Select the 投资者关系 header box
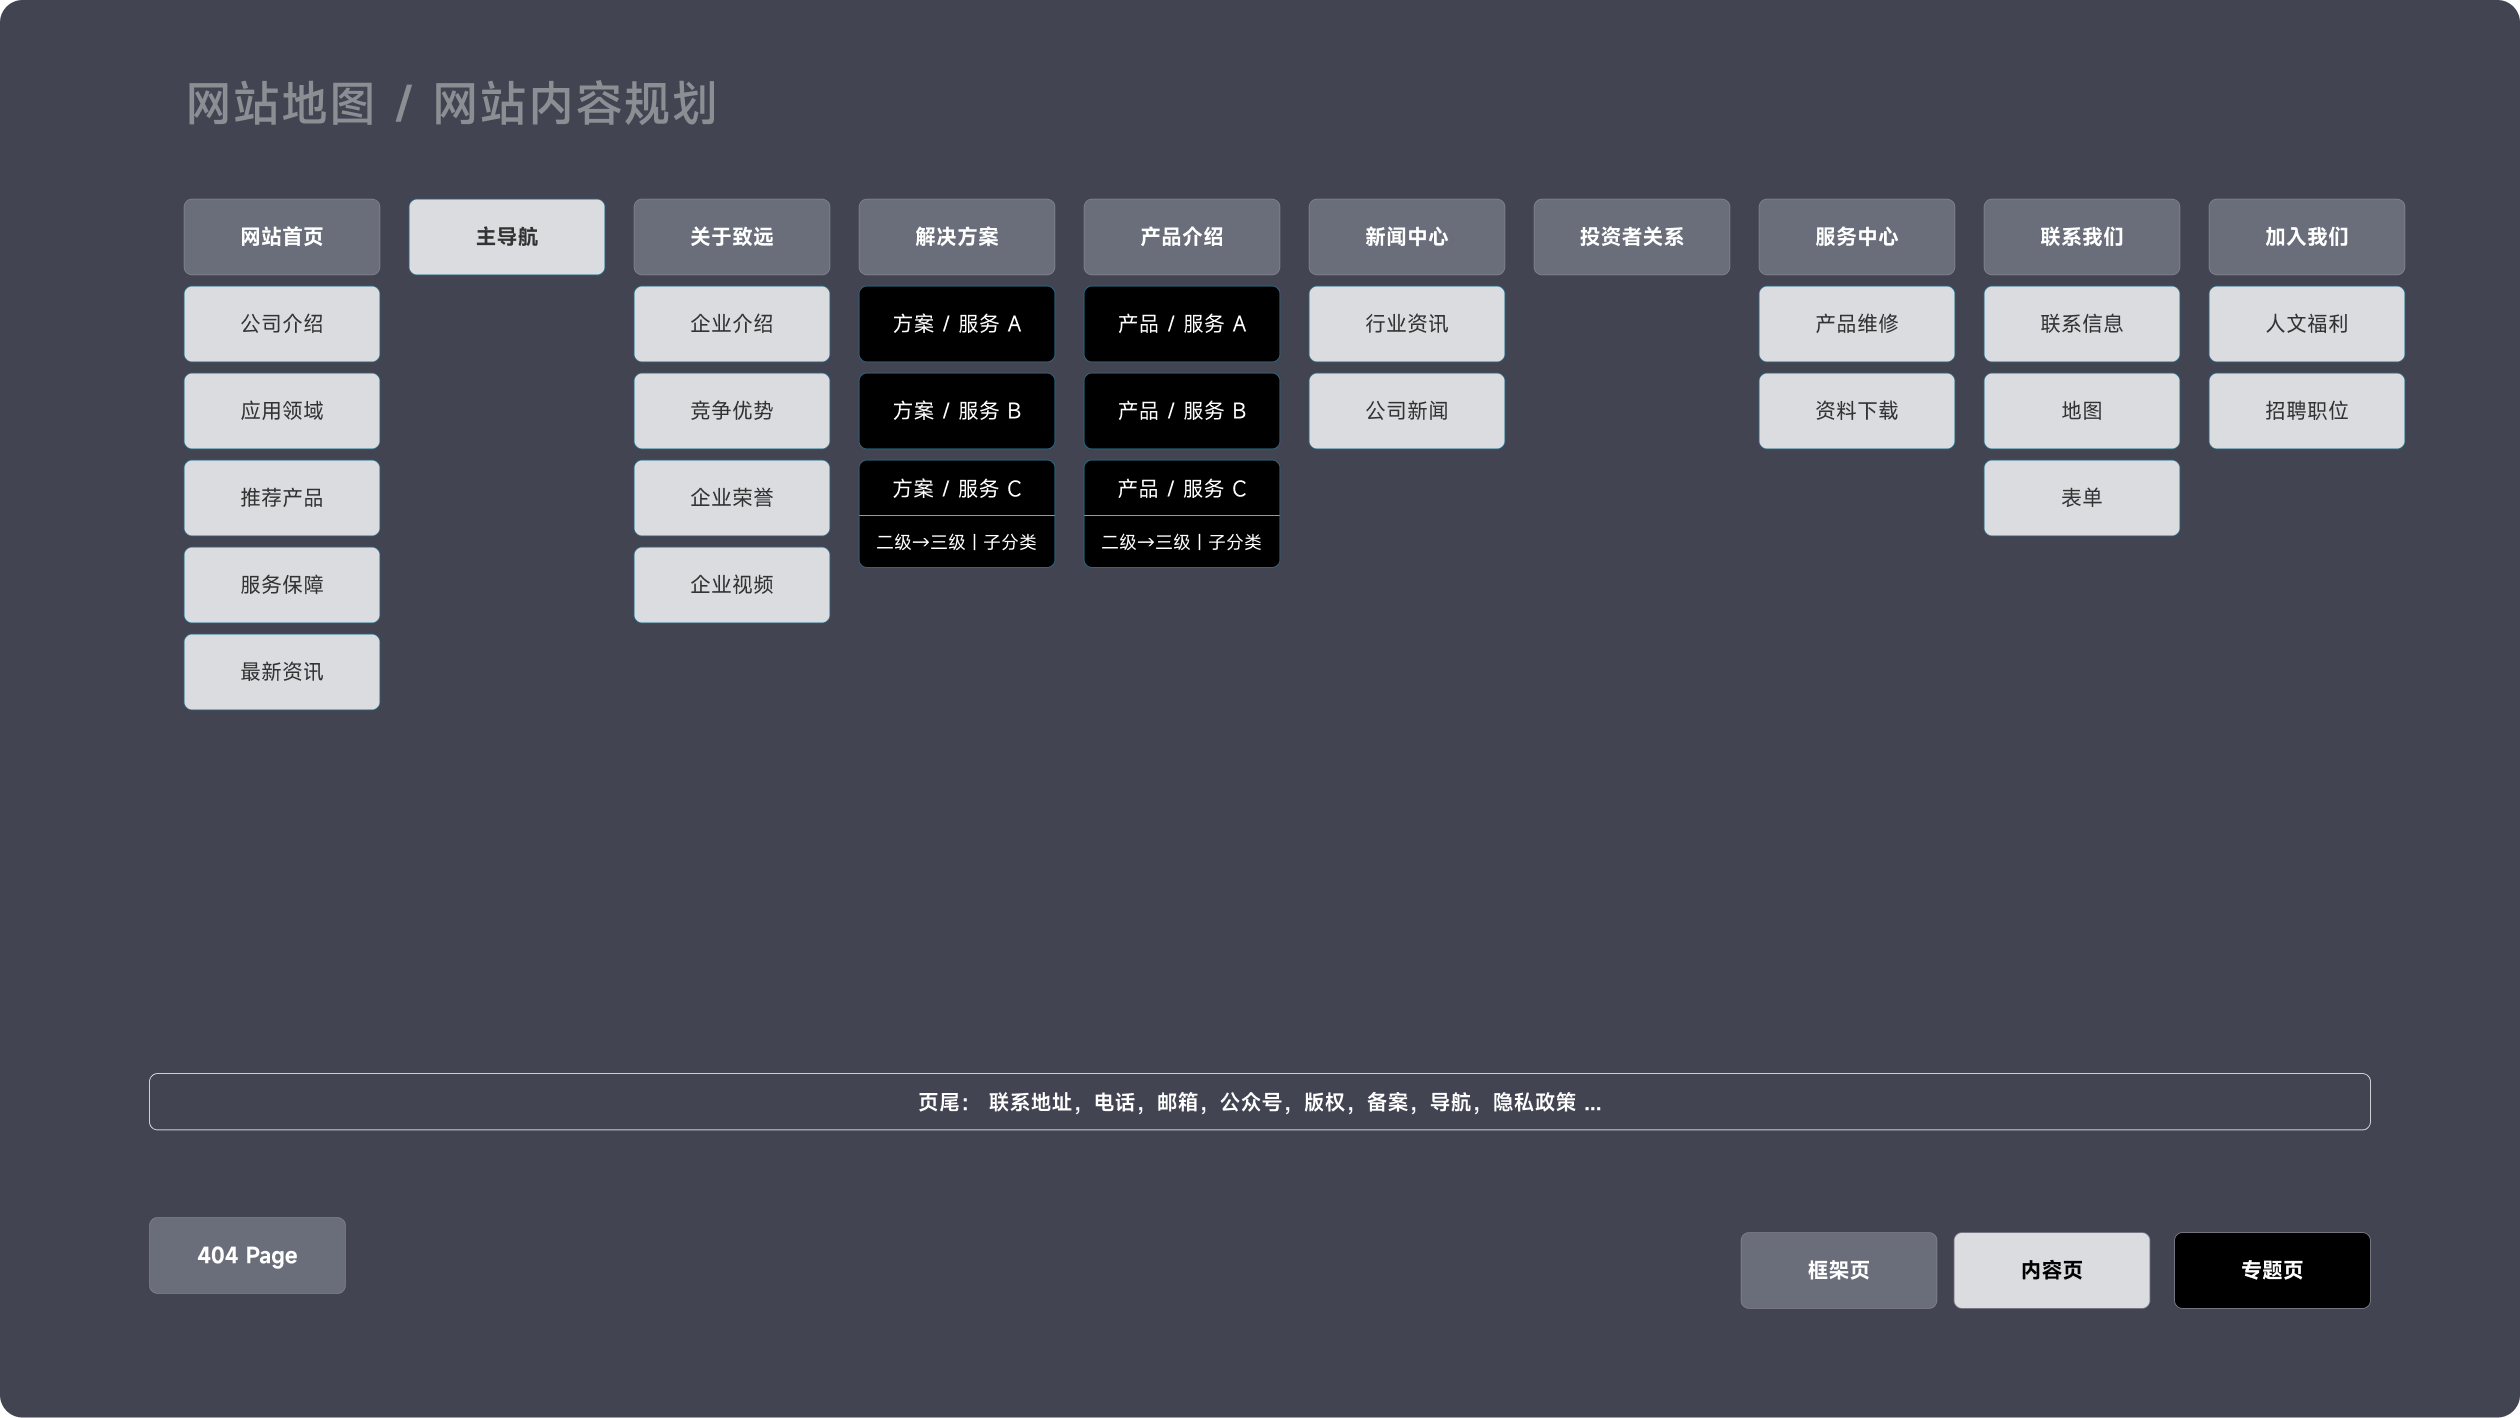This screenshot has width=2520, height=1418. click(x=1631, y=237)
